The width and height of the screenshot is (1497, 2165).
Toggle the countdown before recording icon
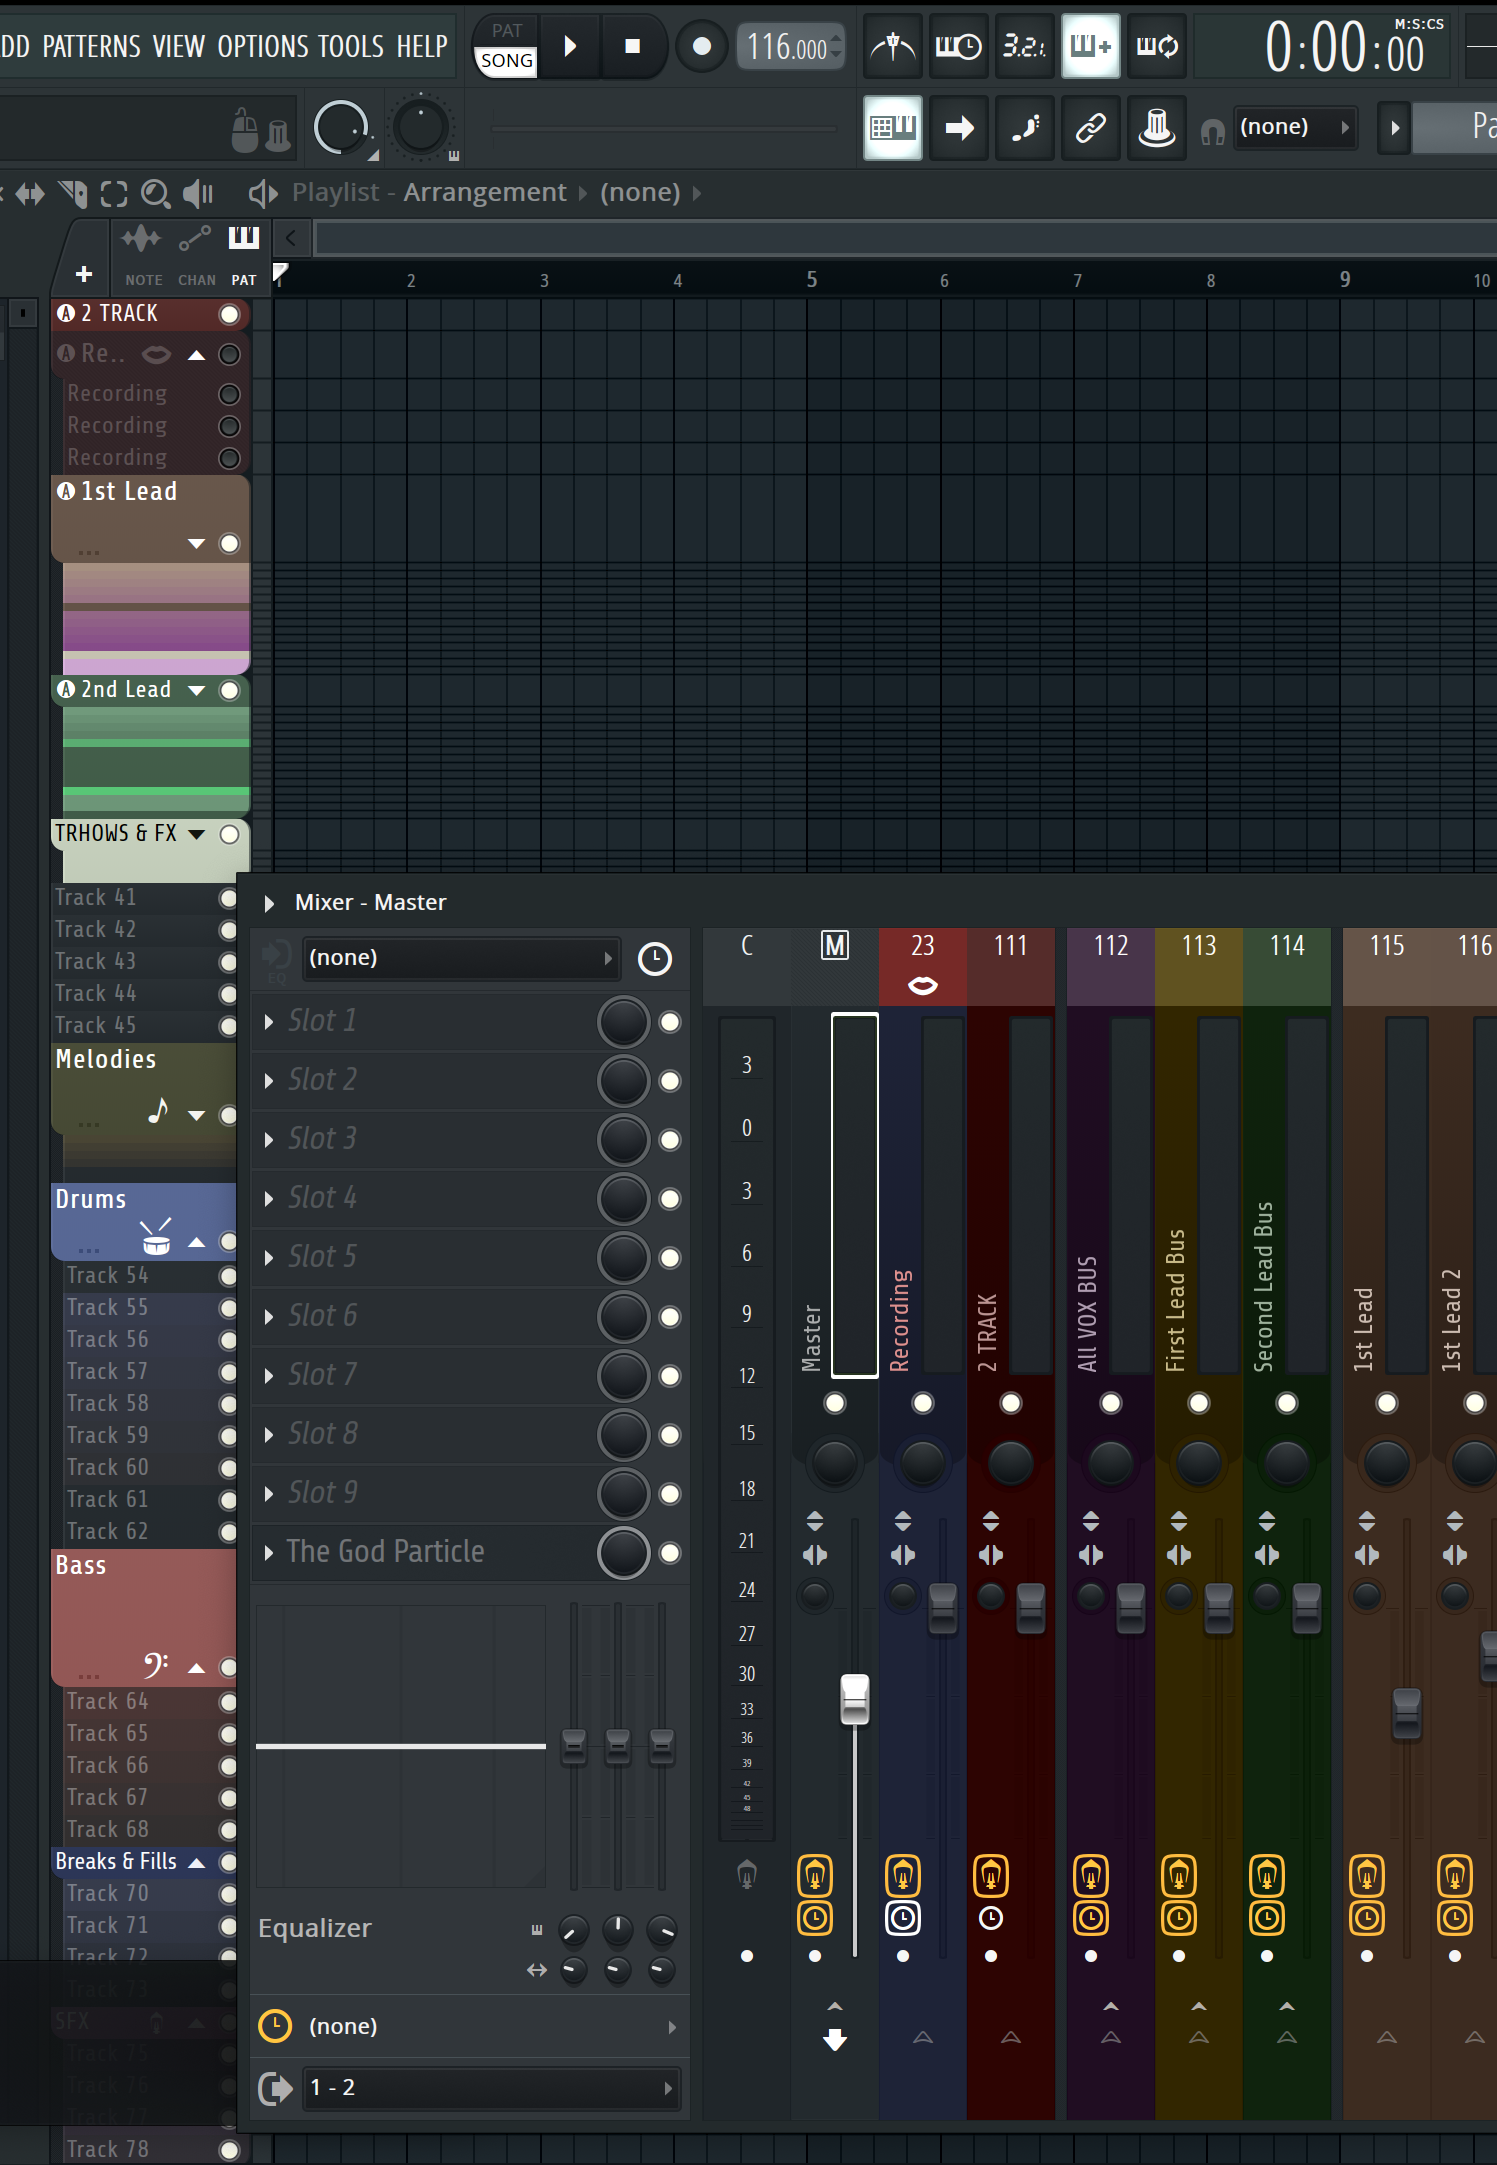tap(1024, 46)
